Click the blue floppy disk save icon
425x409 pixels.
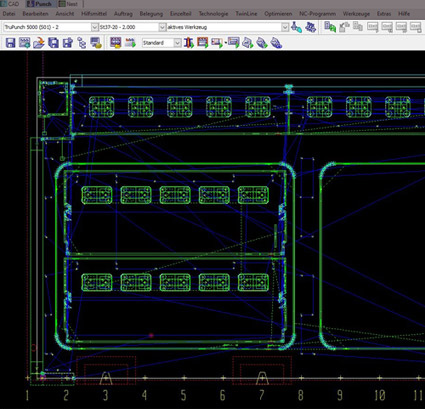tap(10, 43)
